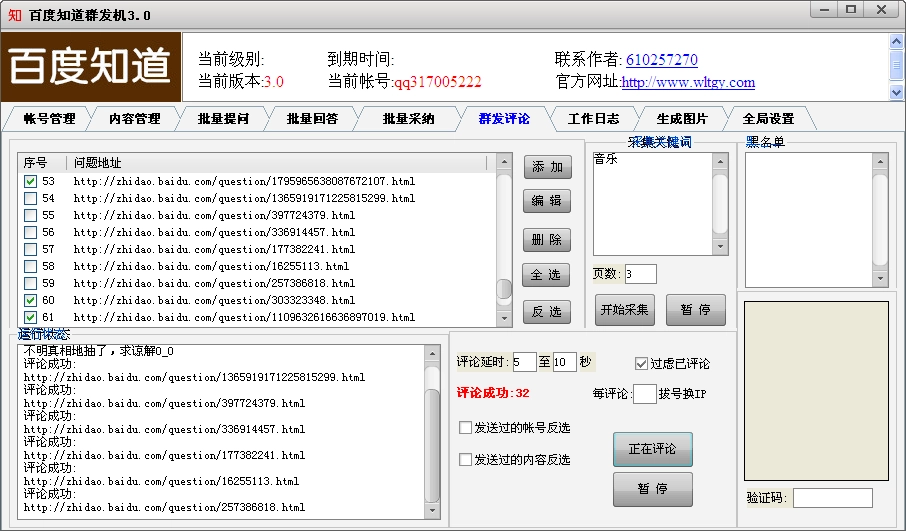Click the 添加 button

[547, 167]
